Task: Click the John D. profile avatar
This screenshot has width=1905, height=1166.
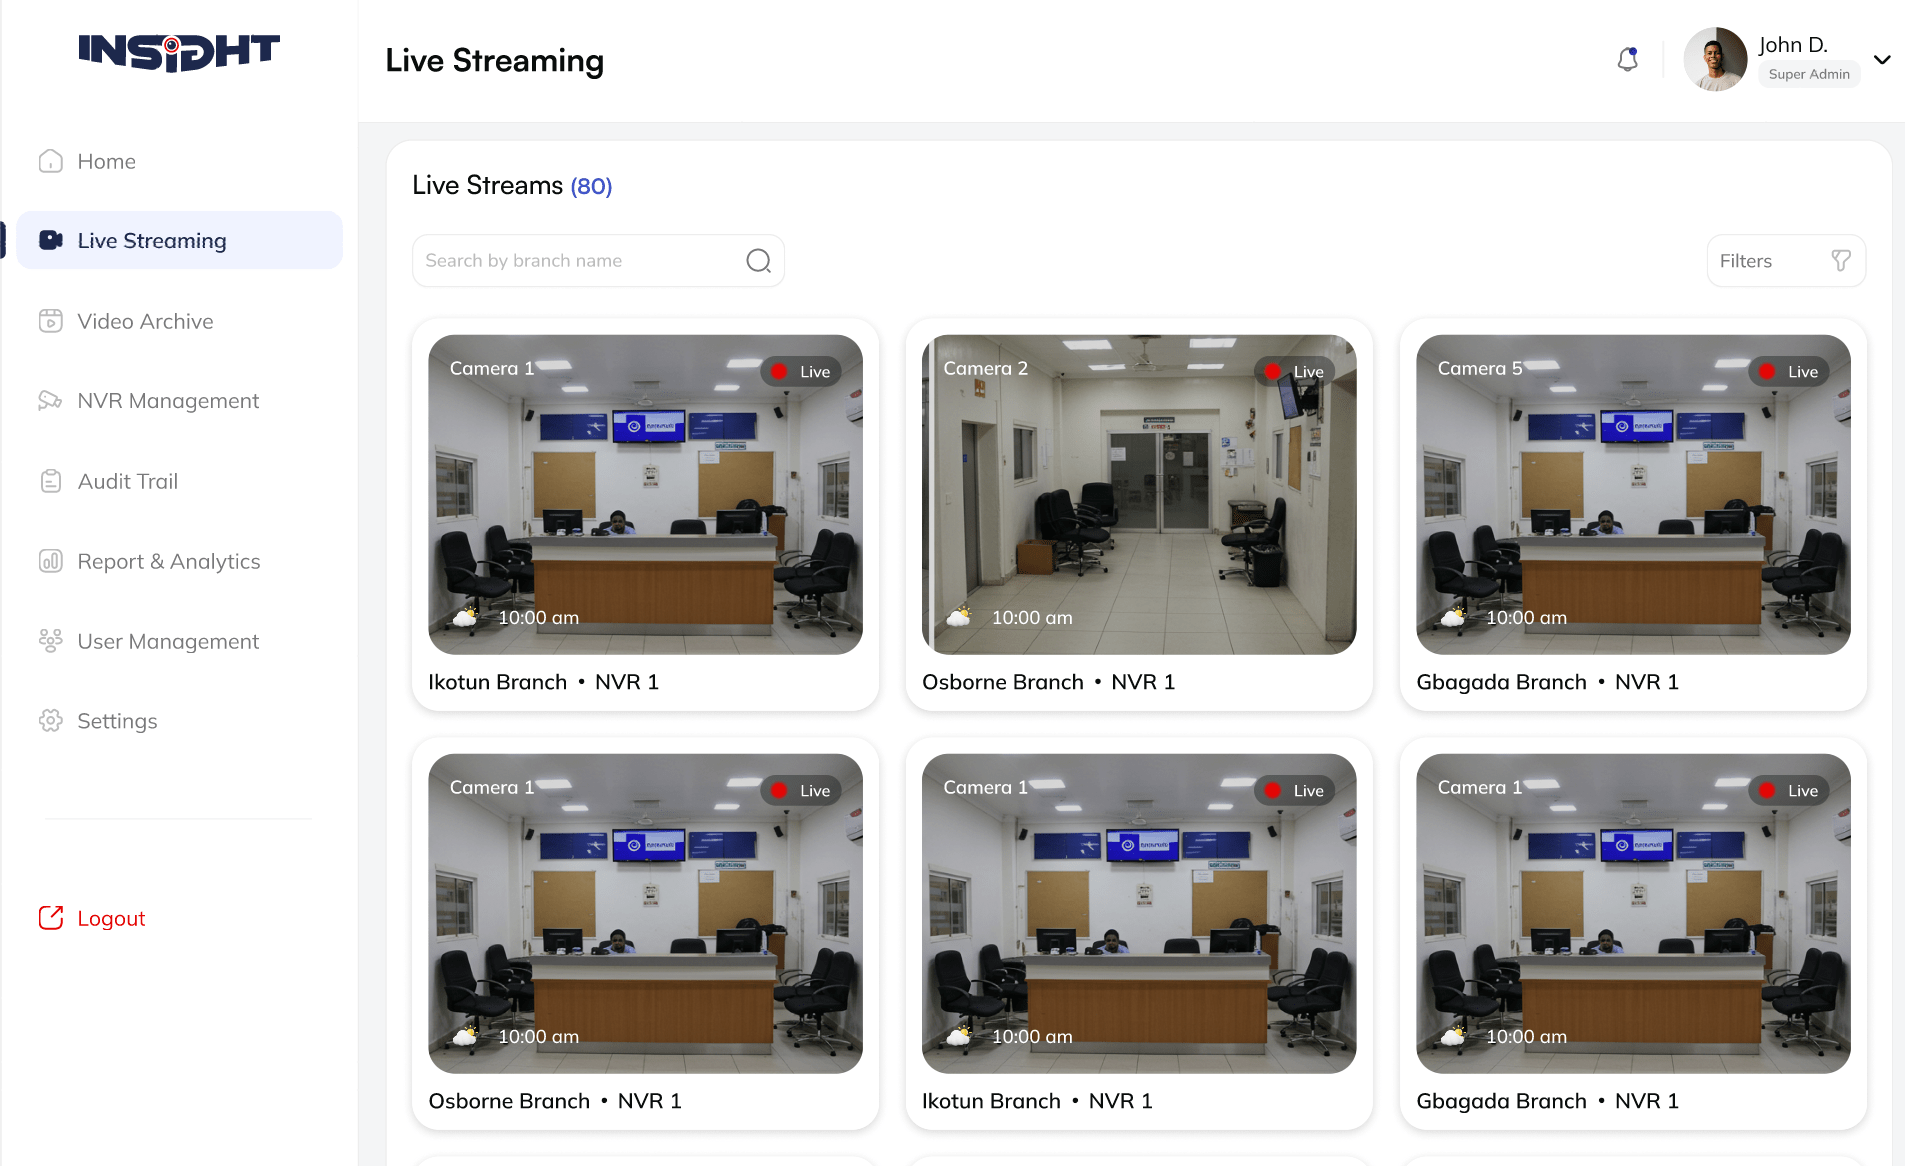Action: pyautogui.click(x=1715, y=60)
